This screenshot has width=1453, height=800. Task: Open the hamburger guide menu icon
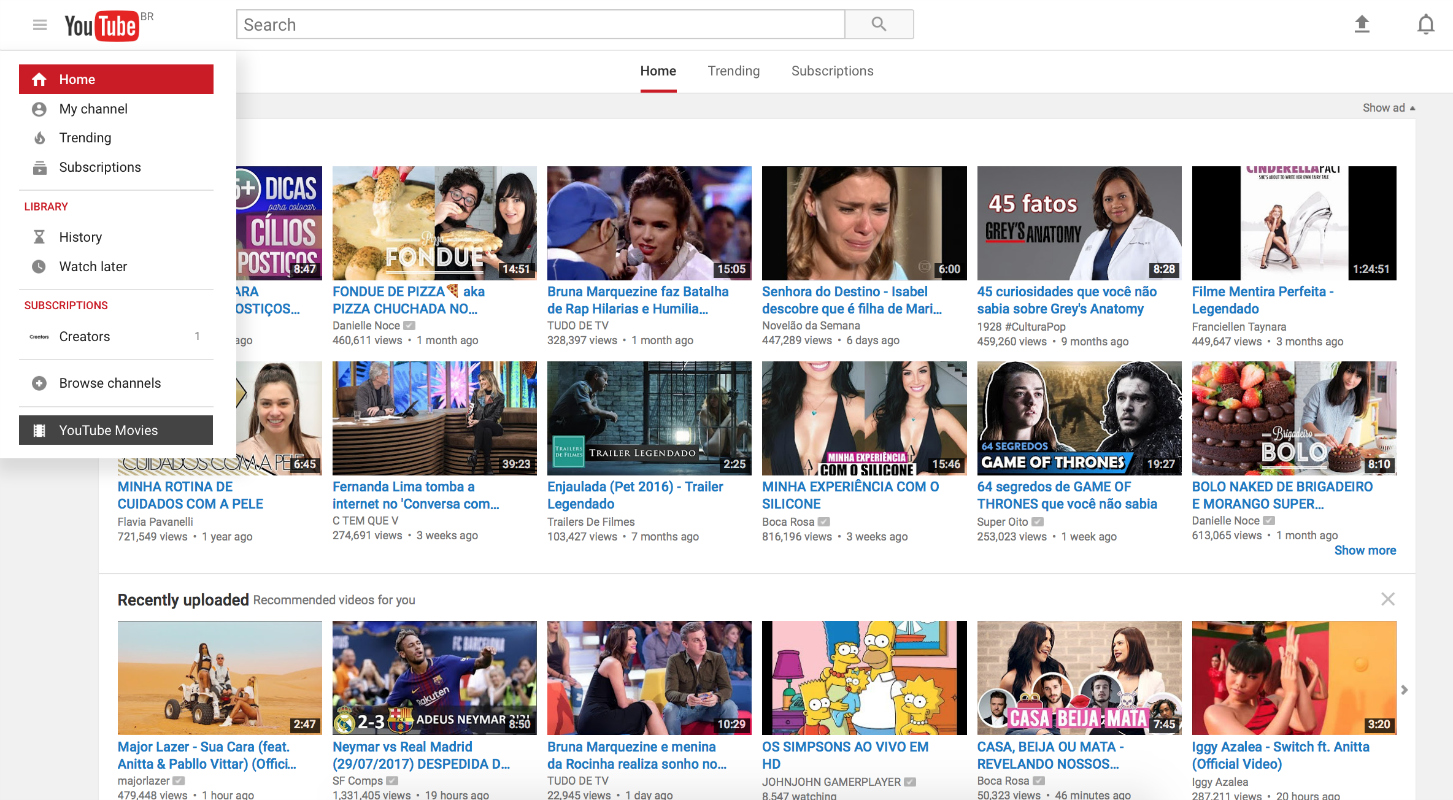click(40, 25)
